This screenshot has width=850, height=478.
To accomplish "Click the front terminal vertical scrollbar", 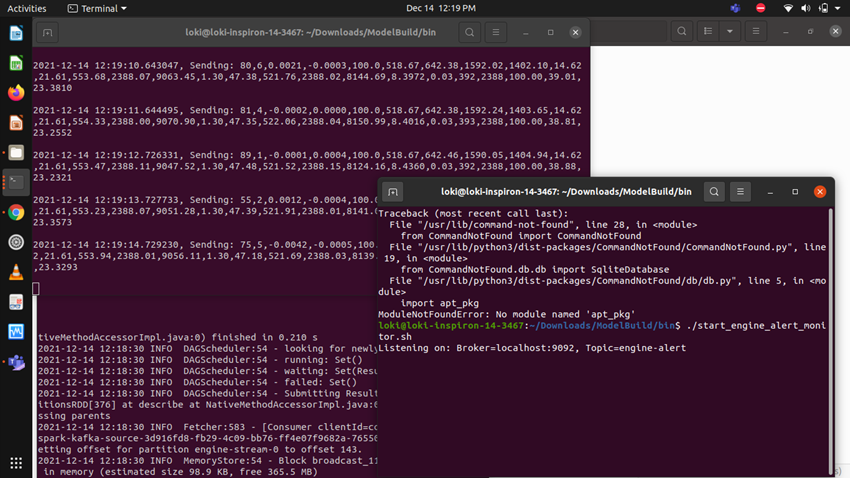I will coord(830,341).
